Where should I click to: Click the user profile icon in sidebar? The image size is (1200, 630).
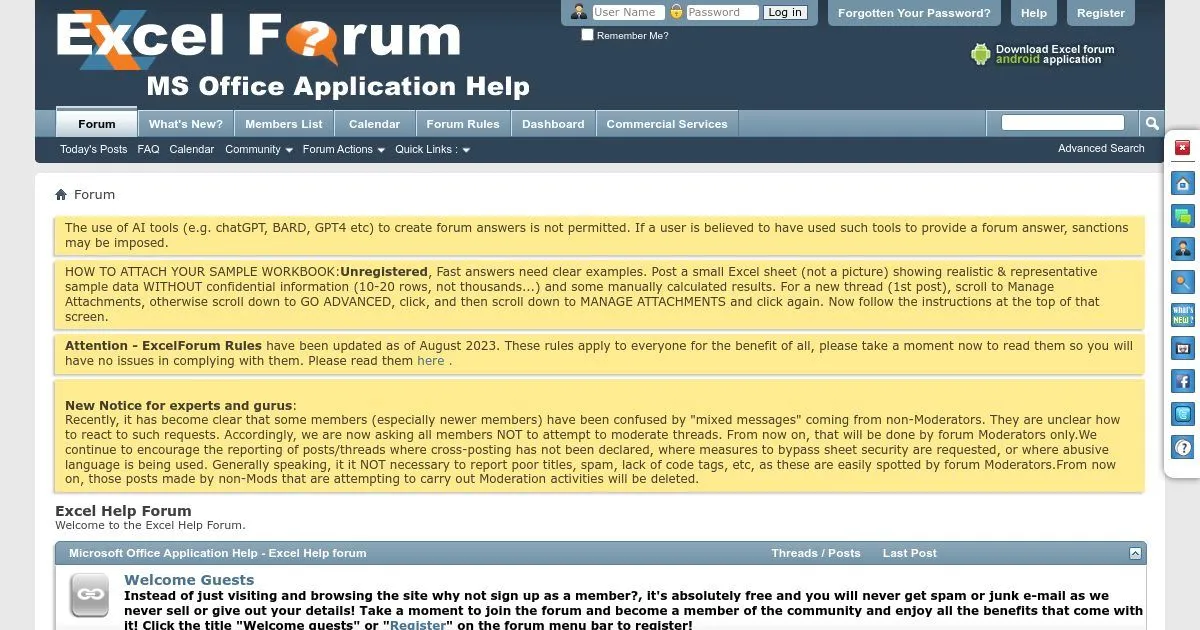(x=1183, y=249)
